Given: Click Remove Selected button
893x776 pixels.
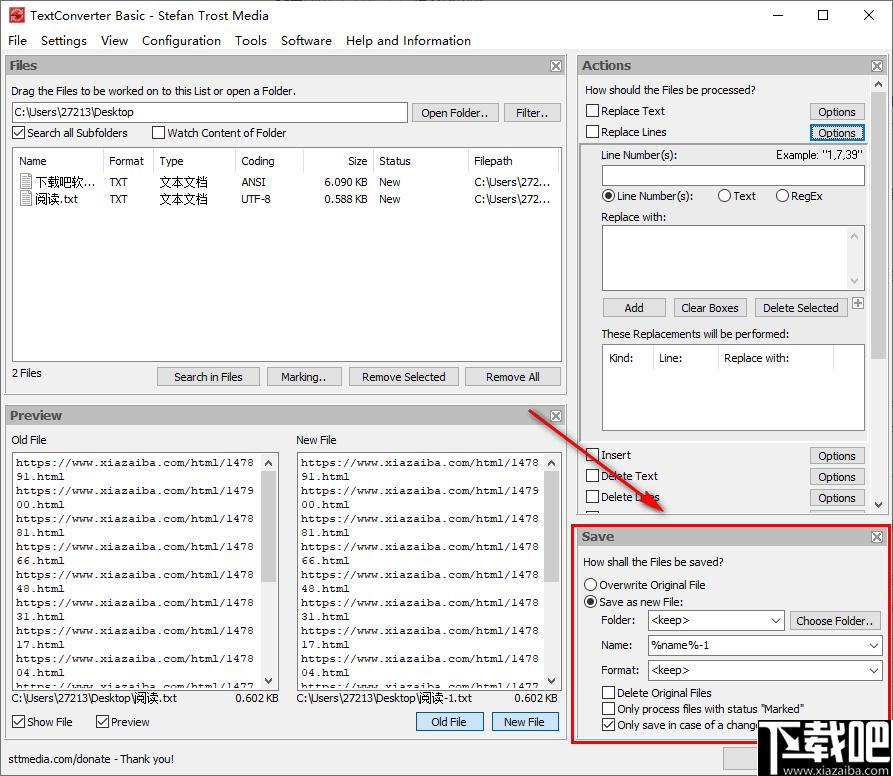Looking at the screenshot, I should pyautogui.click(x=404, y=377).
